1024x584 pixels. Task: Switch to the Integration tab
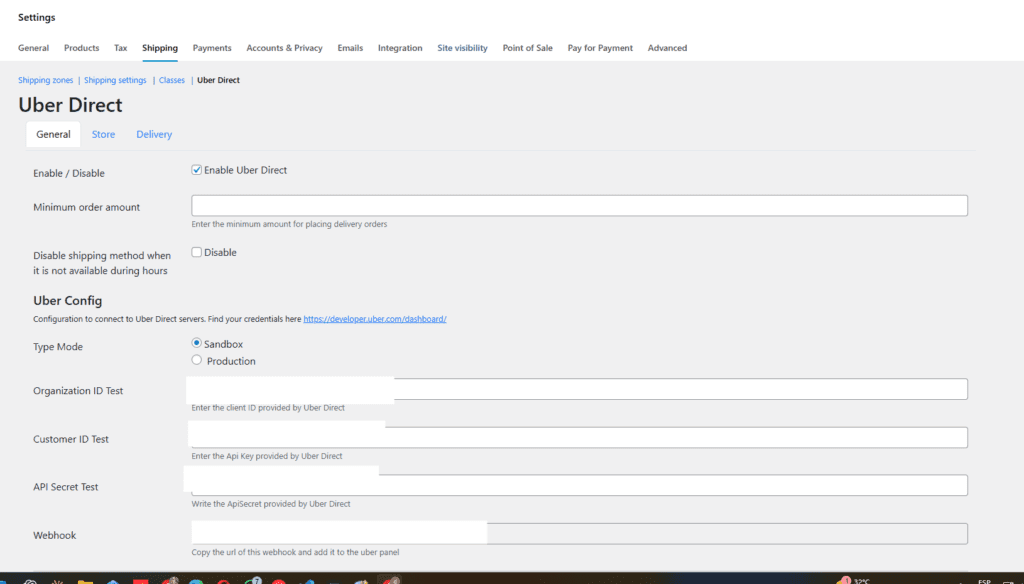[x=400, y=48]
